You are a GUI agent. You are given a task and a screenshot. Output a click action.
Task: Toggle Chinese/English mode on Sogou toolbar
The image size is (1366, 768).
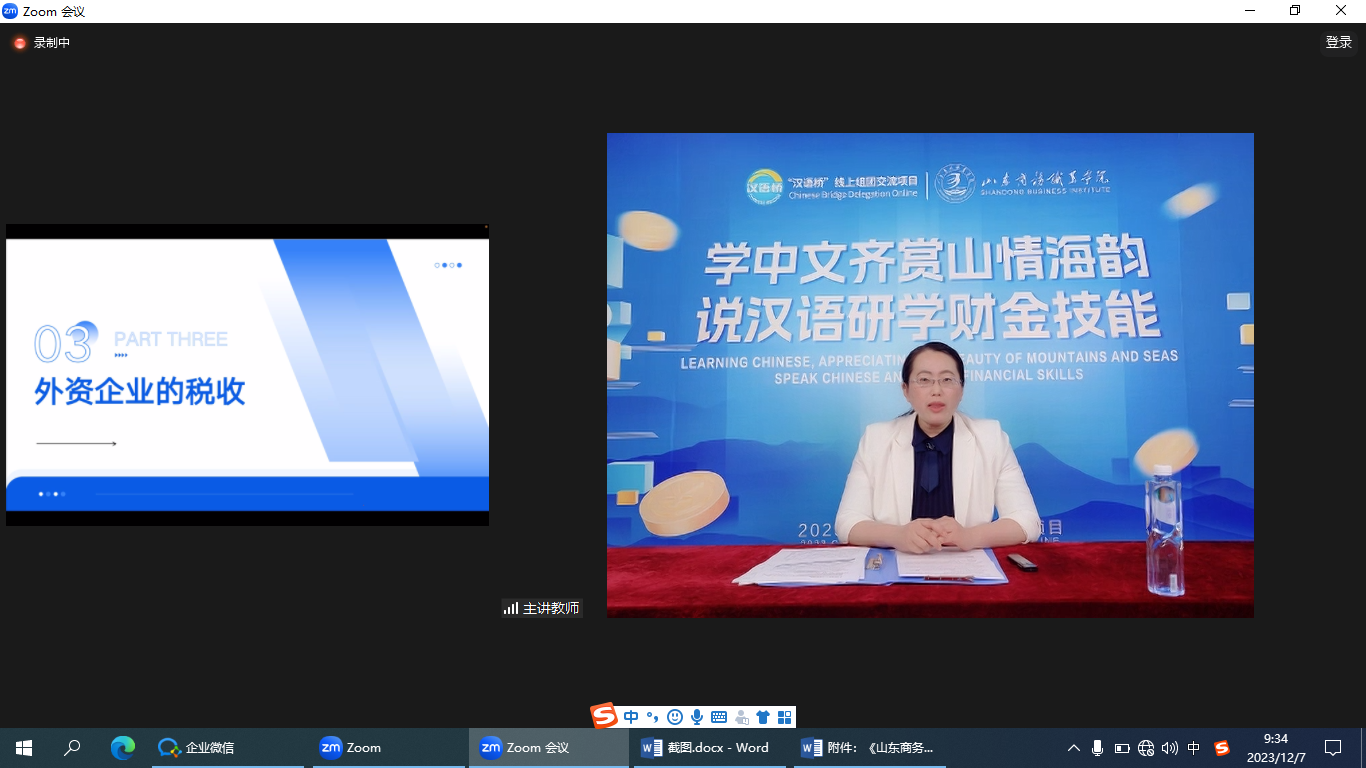coord(631,717)
